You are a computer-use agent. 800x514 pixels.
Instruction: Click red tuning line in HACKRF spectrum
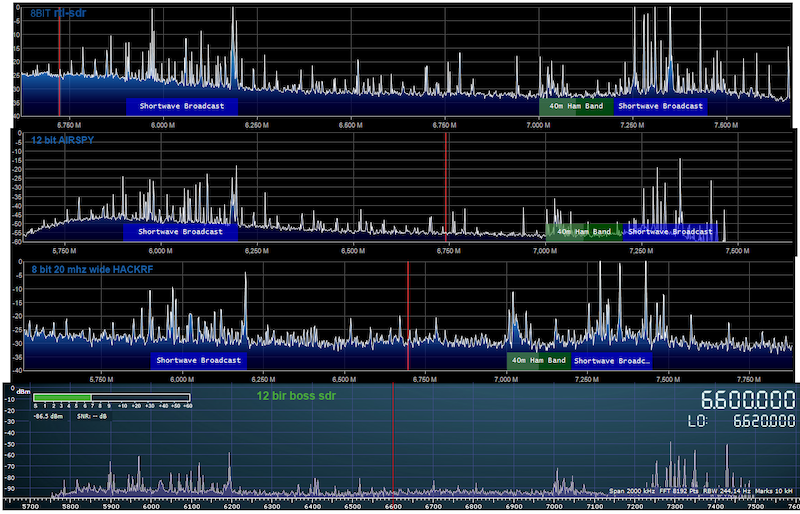click(408, 315)
